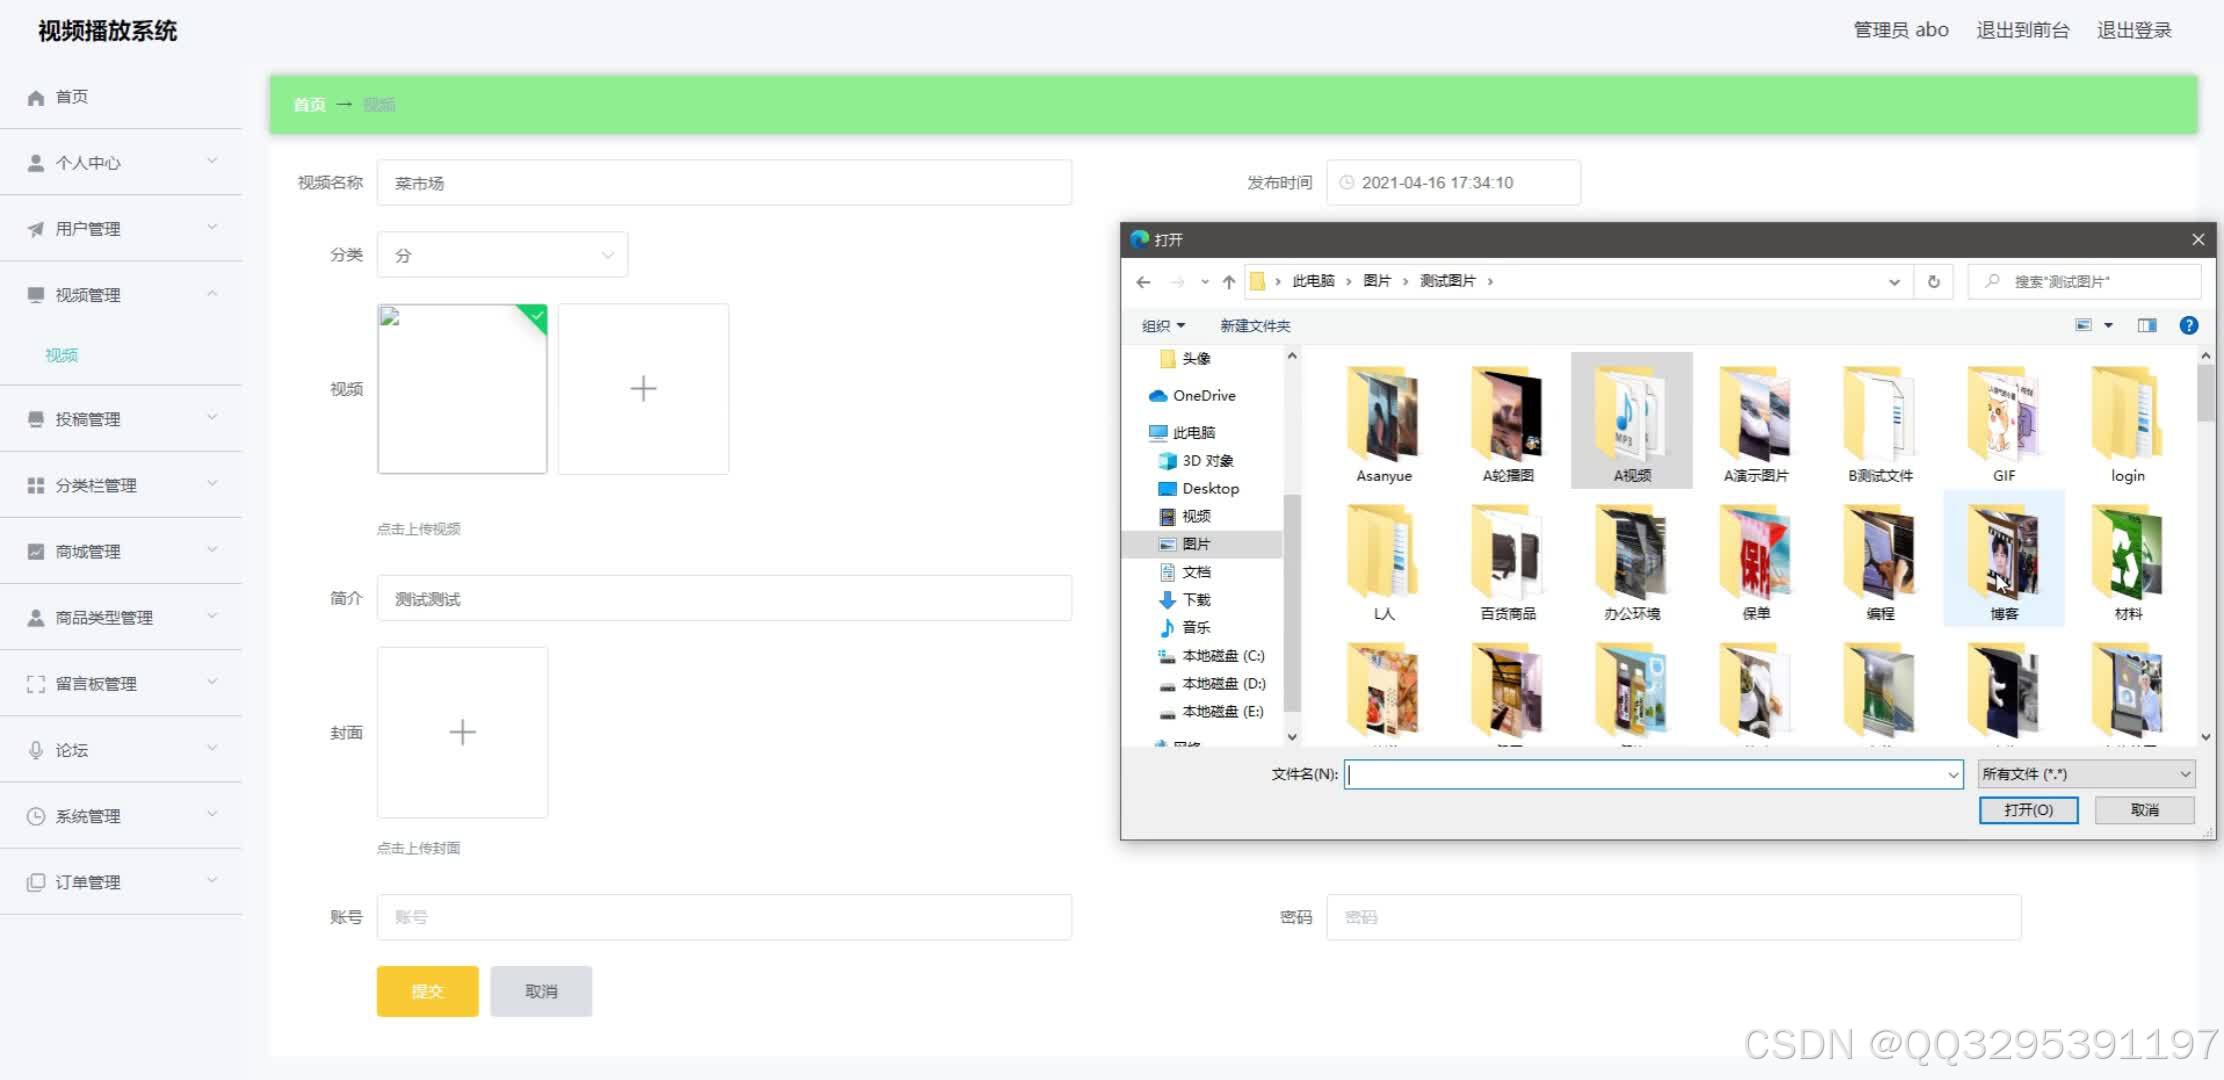Open the 所有文件 file type dropdown
The width and height of the screenshot is (2224, 1080).
(x=2085, y=774)
